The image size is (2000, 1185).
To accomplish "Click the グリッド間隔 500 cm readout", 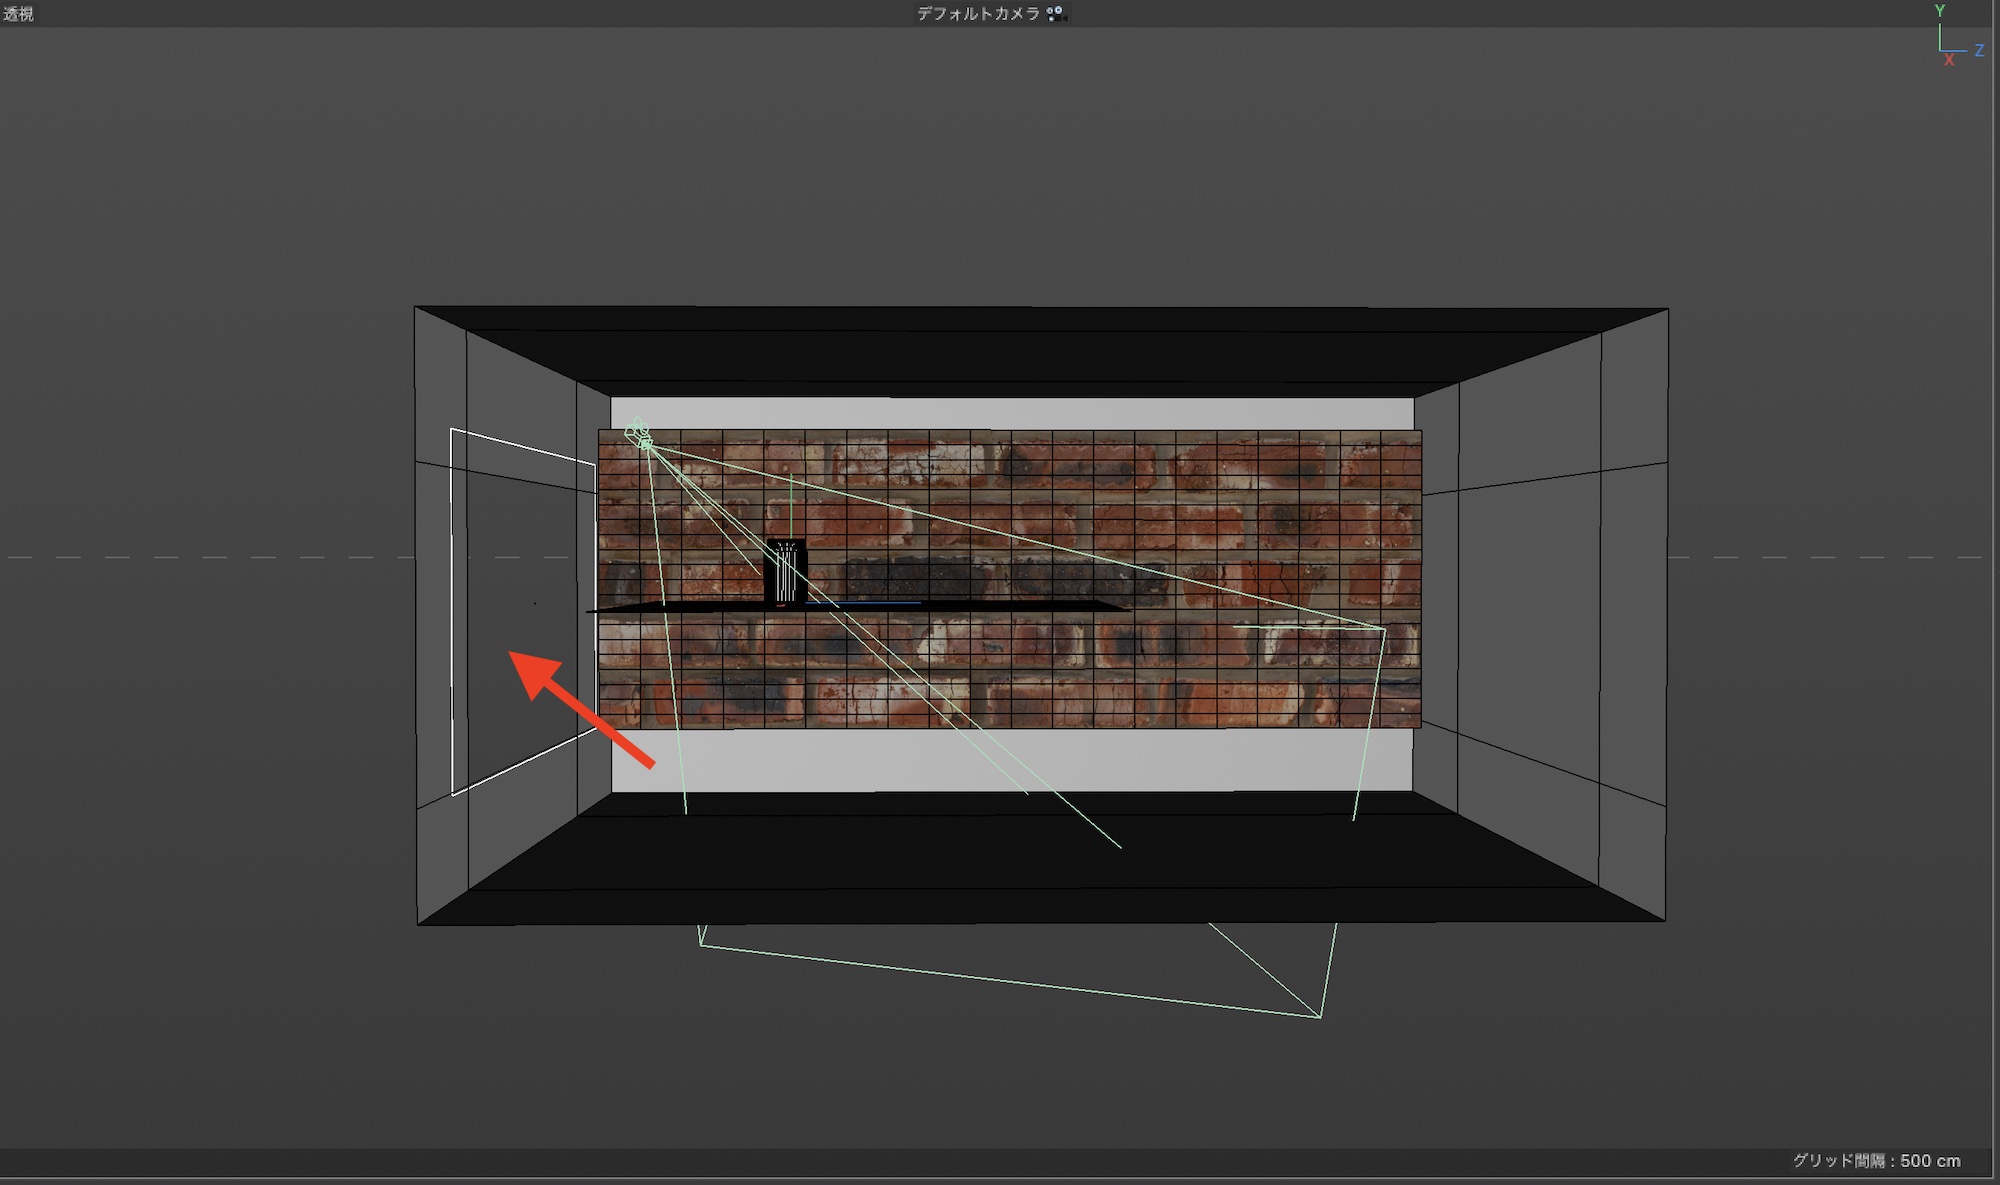I will point(1876,1160).
